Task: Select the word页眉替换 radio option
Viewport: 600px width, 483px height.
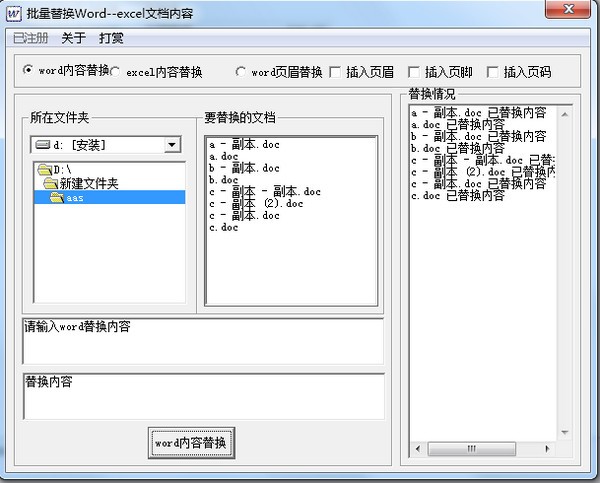Action: [241, 72]
